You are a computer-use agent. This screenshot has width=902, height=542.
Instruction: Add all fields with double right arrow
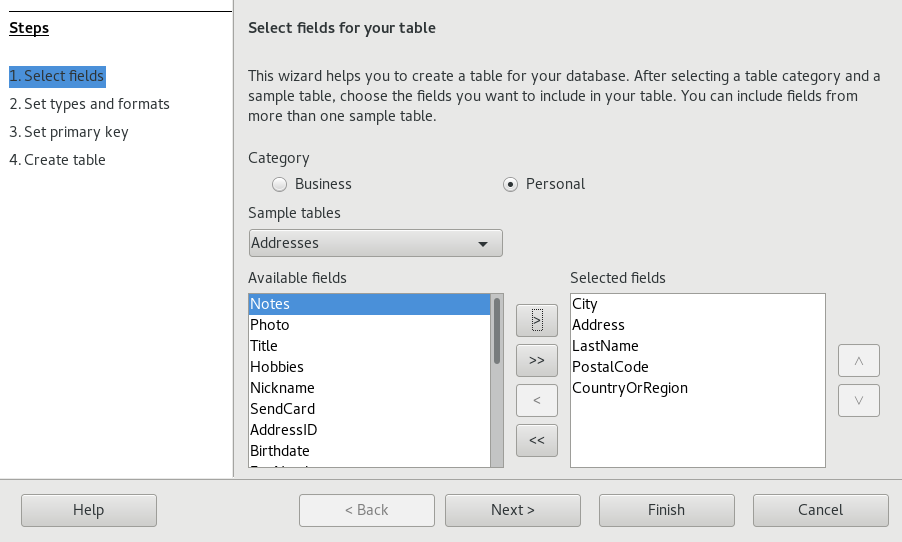(537, 360)
